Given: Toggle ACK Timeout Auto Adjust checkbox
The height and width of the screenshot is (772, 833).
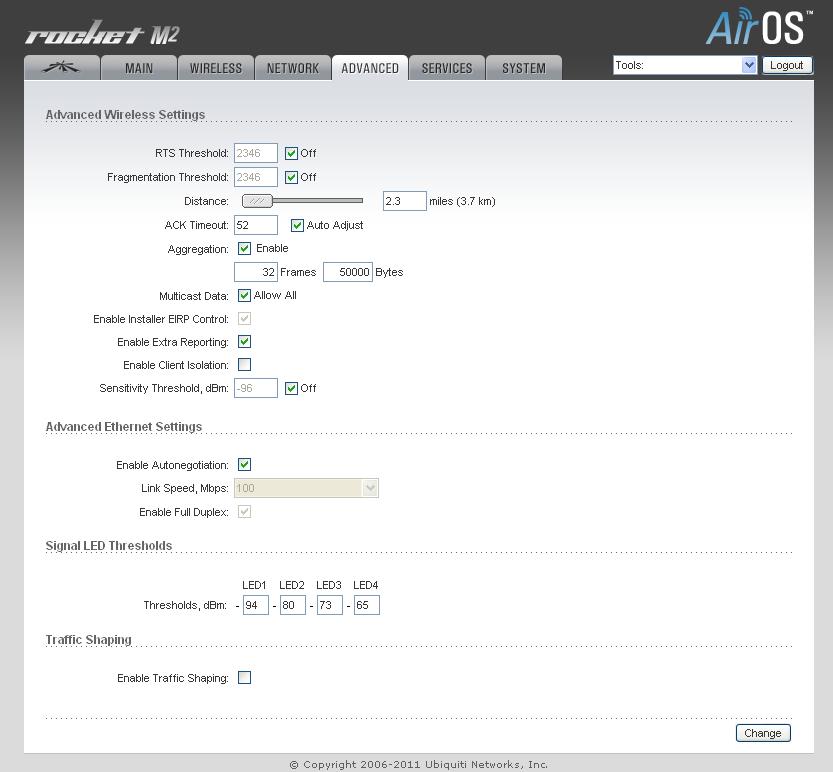Looking at the screenshot, I should (x=298, y=225).
